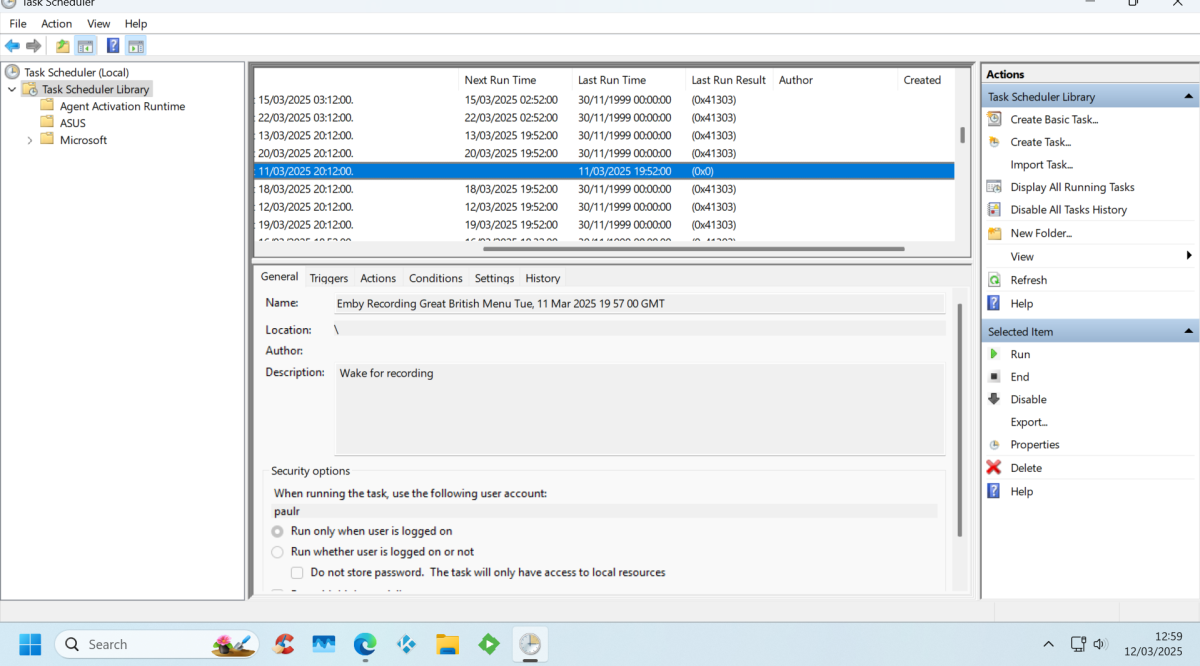This screenshot has height=666, width=1200.
Task: Enable Do not store password checkbox
Action: (297, 572)
